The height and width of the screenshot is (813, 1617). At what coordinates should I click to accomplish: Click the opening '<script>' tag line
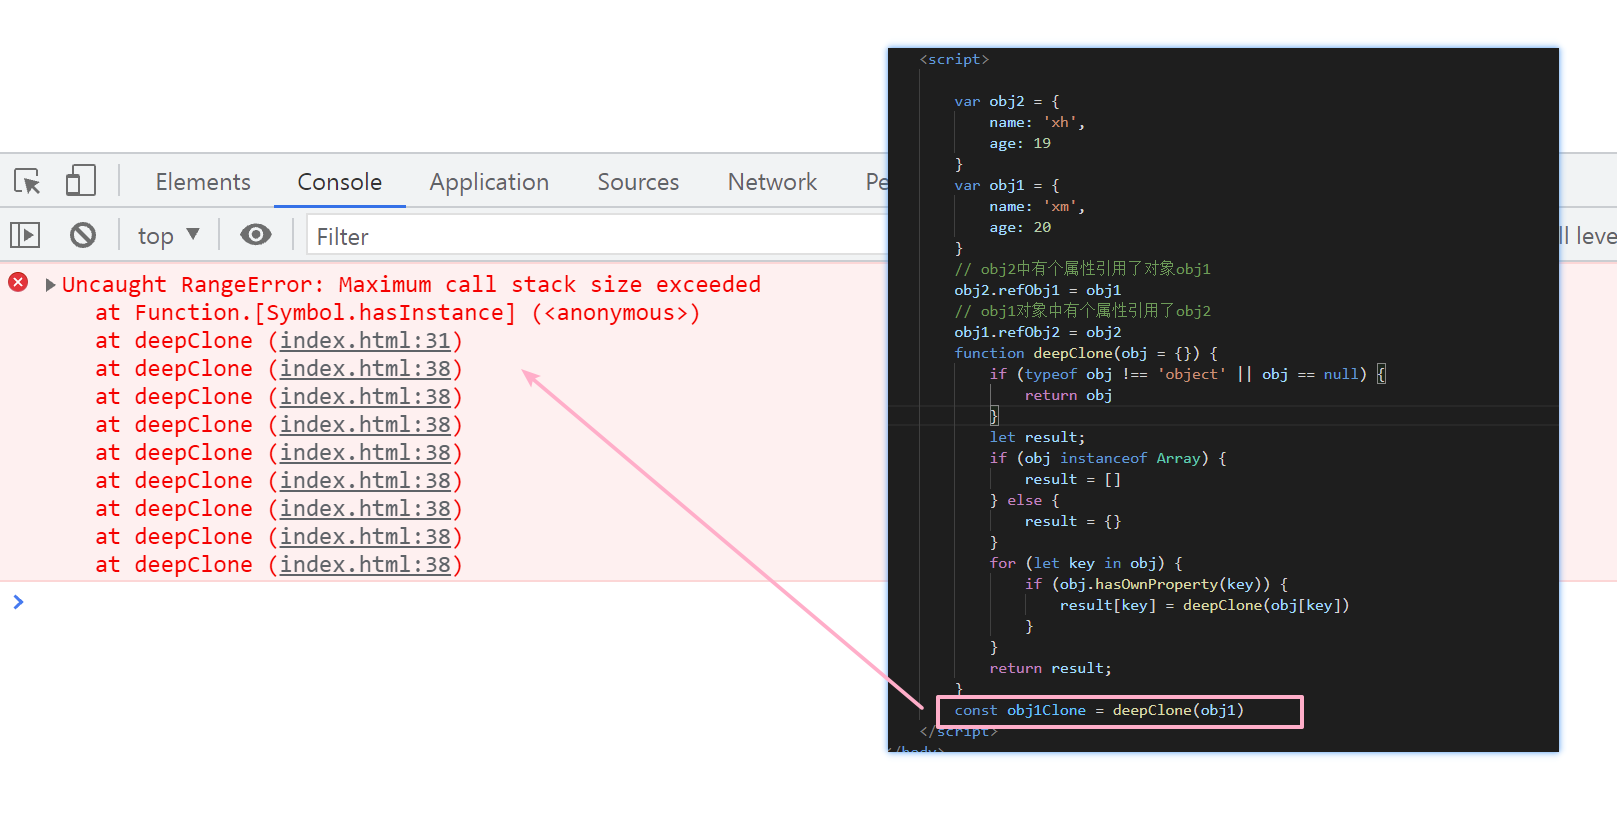click(x=954, y=59)
